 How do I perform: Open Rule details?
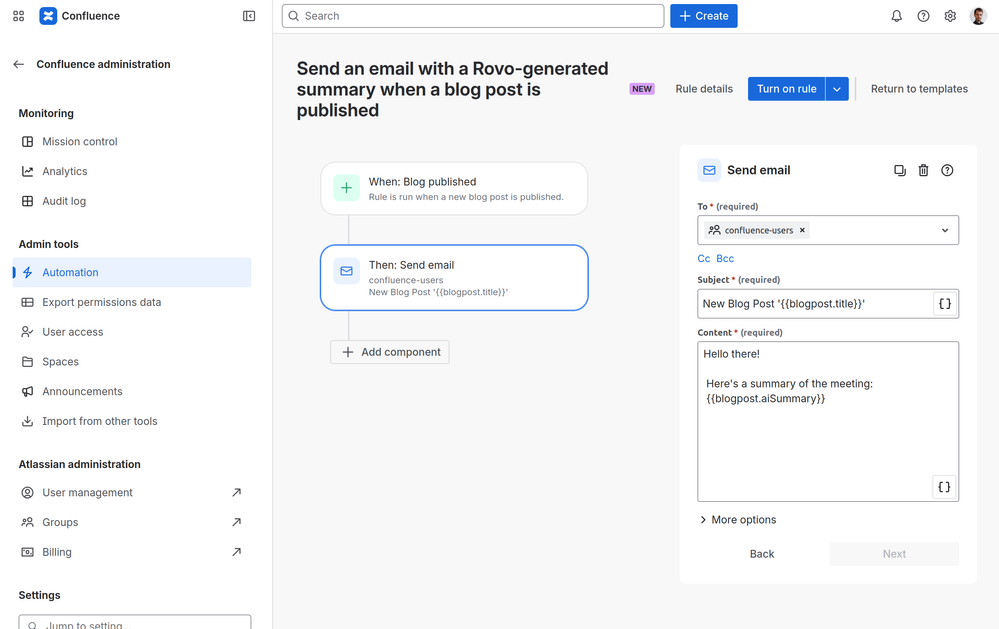[x=704, y=89]
